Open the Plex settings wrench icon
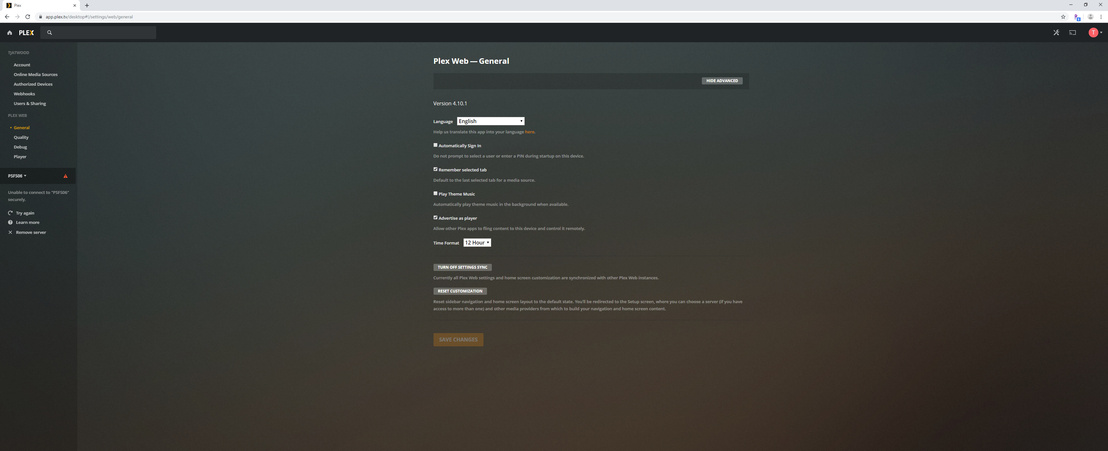This screenshot has height=451, width=1108. pos(1056,33)
